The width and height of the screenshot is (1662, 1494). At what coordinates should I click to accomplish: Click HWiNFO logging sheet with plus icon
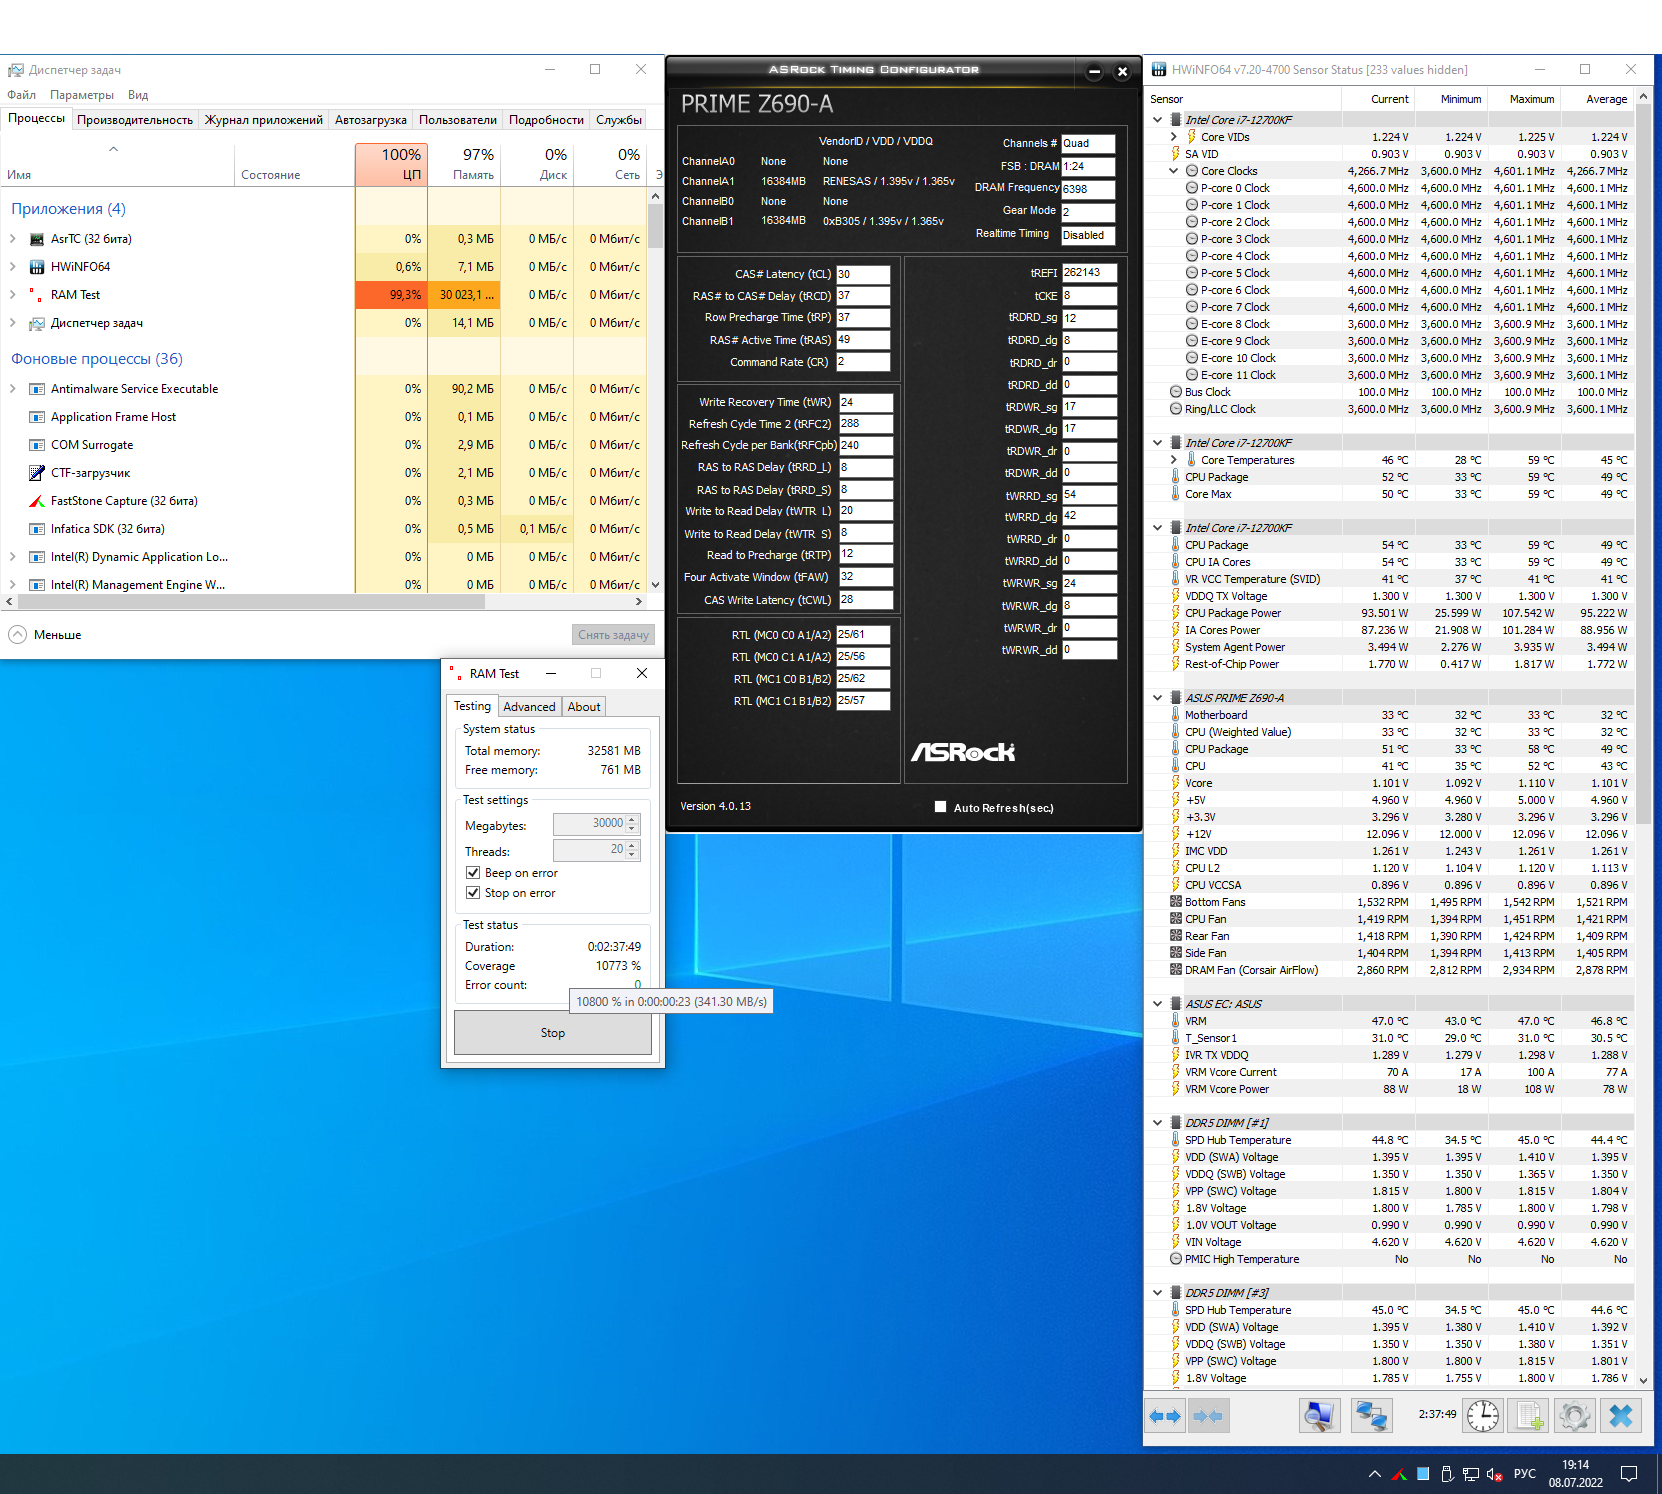1529,1415
